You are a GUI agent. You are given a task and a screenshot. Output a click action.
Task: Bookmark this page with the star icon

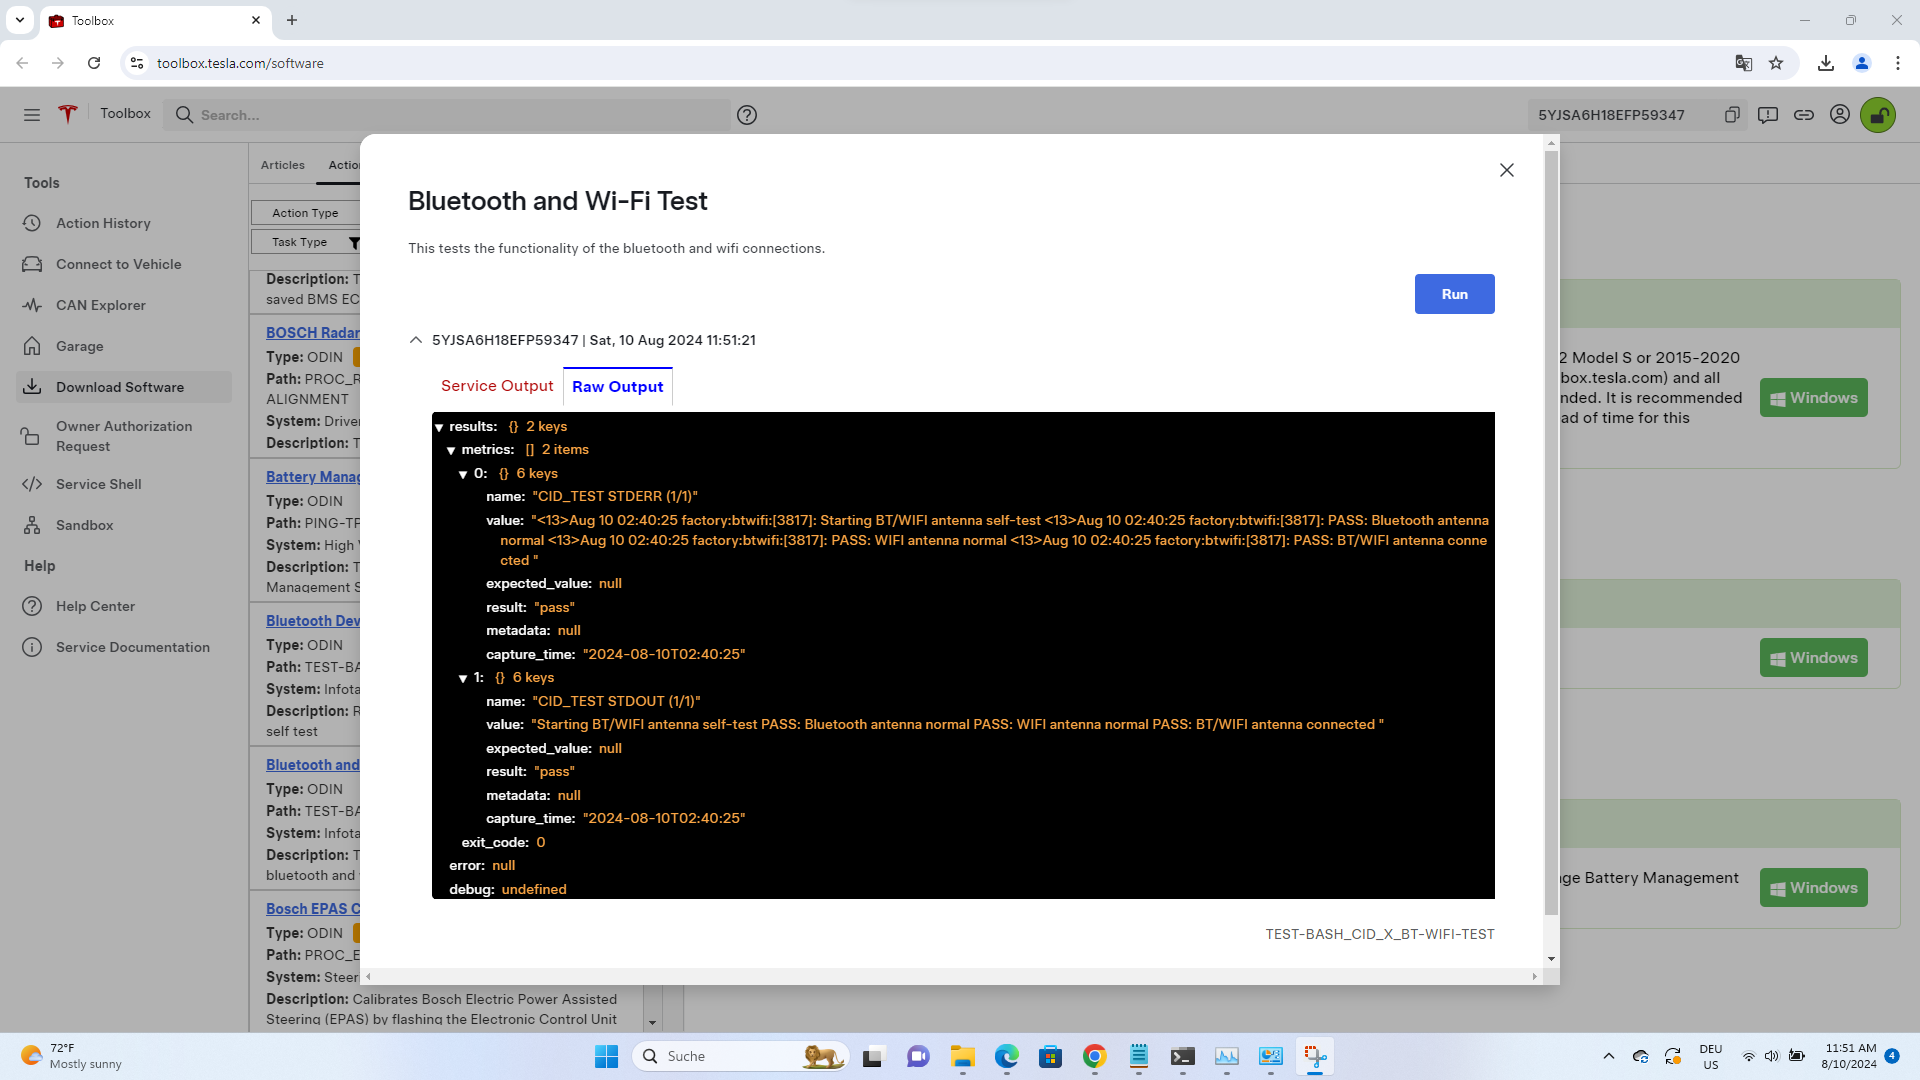pos(1776,63)
